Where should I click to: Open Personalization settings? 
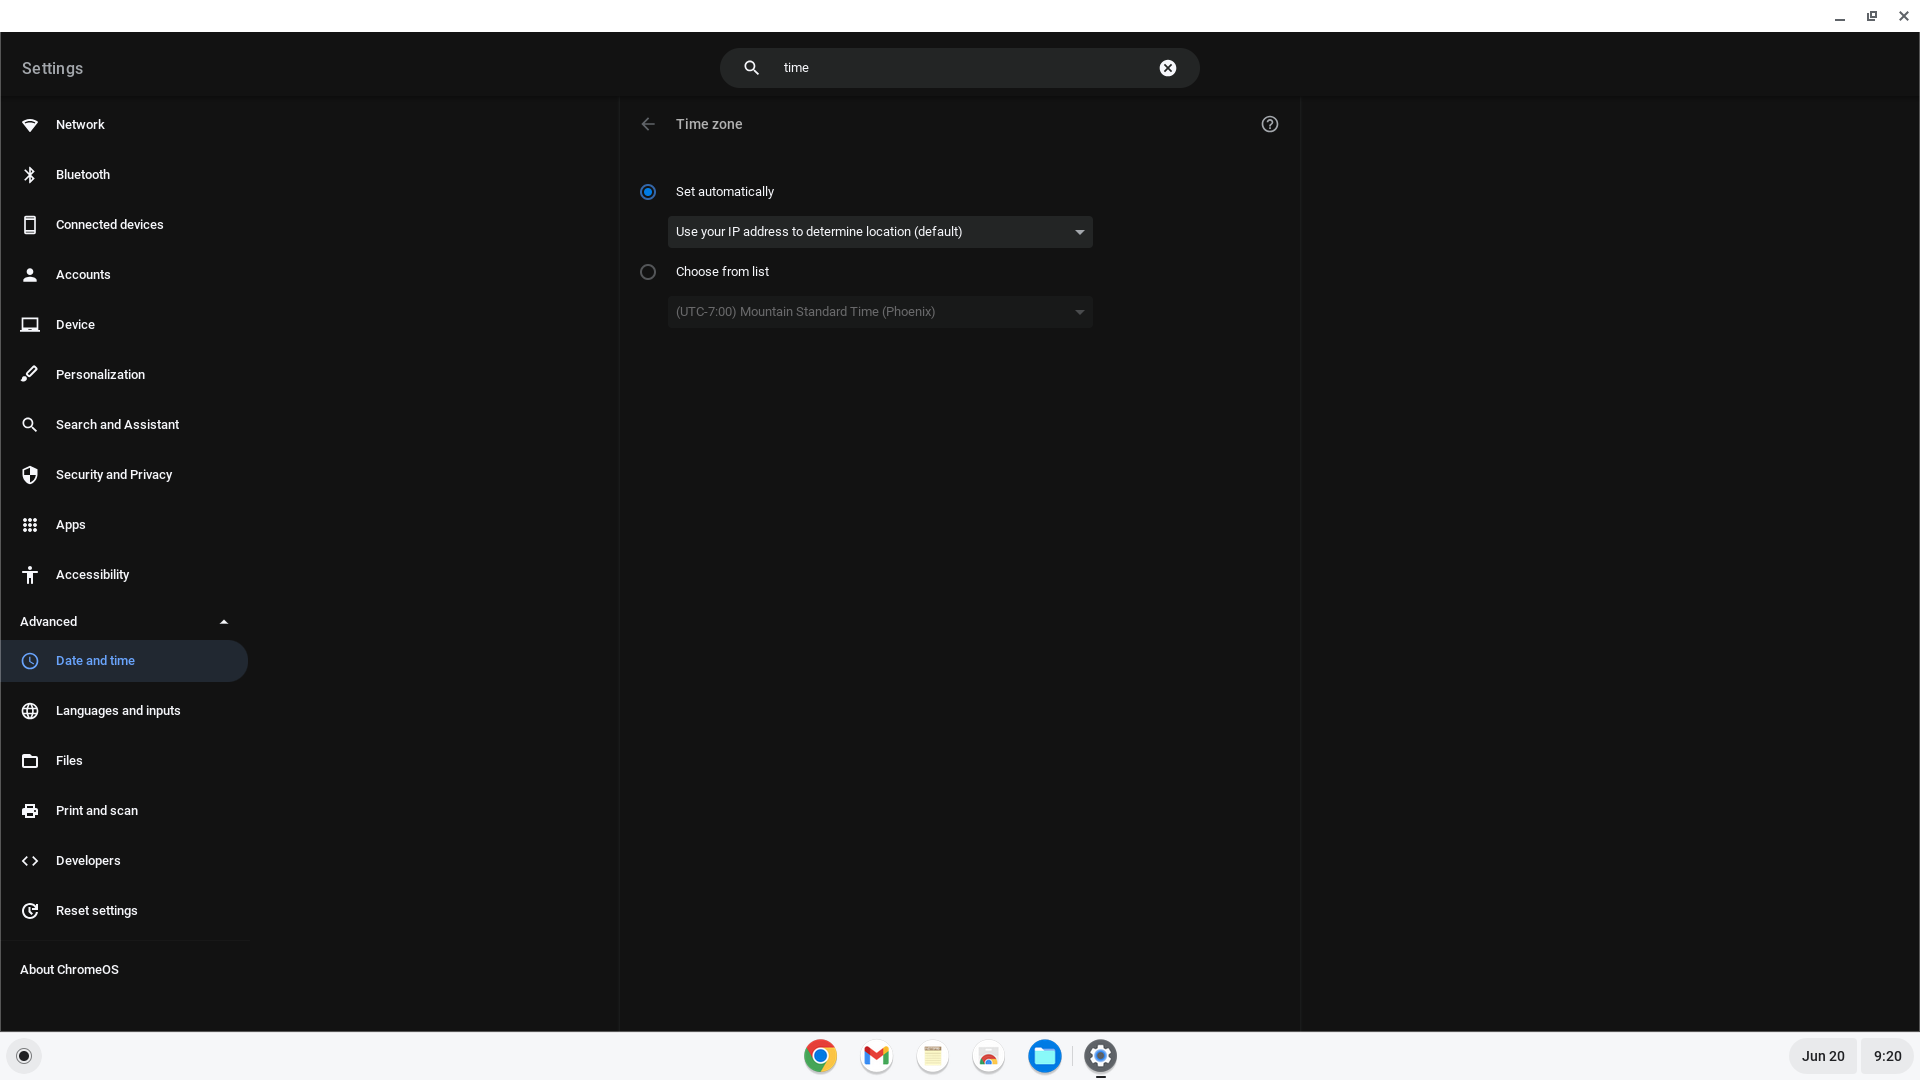pyautogui.click(x=124, y=375)
